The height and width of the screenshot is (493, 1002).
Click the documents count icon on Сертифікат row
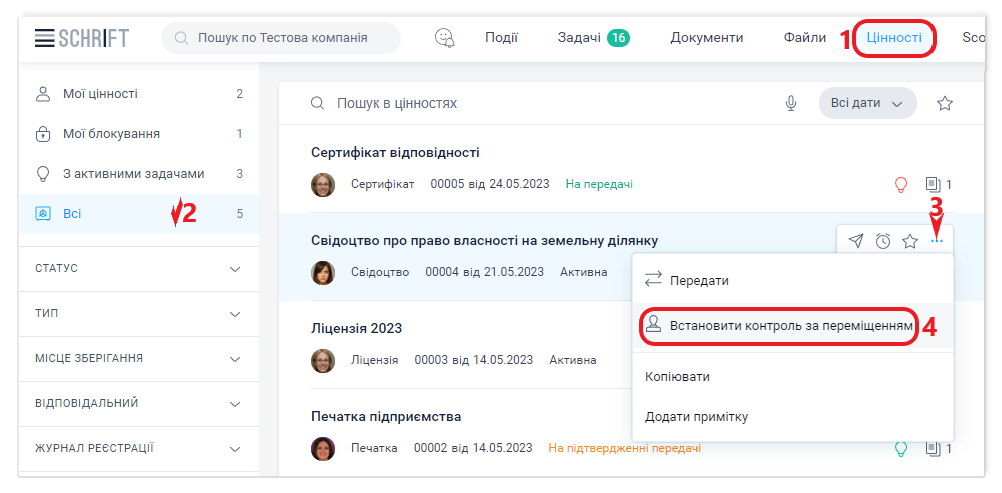click(x=933, y=184)
